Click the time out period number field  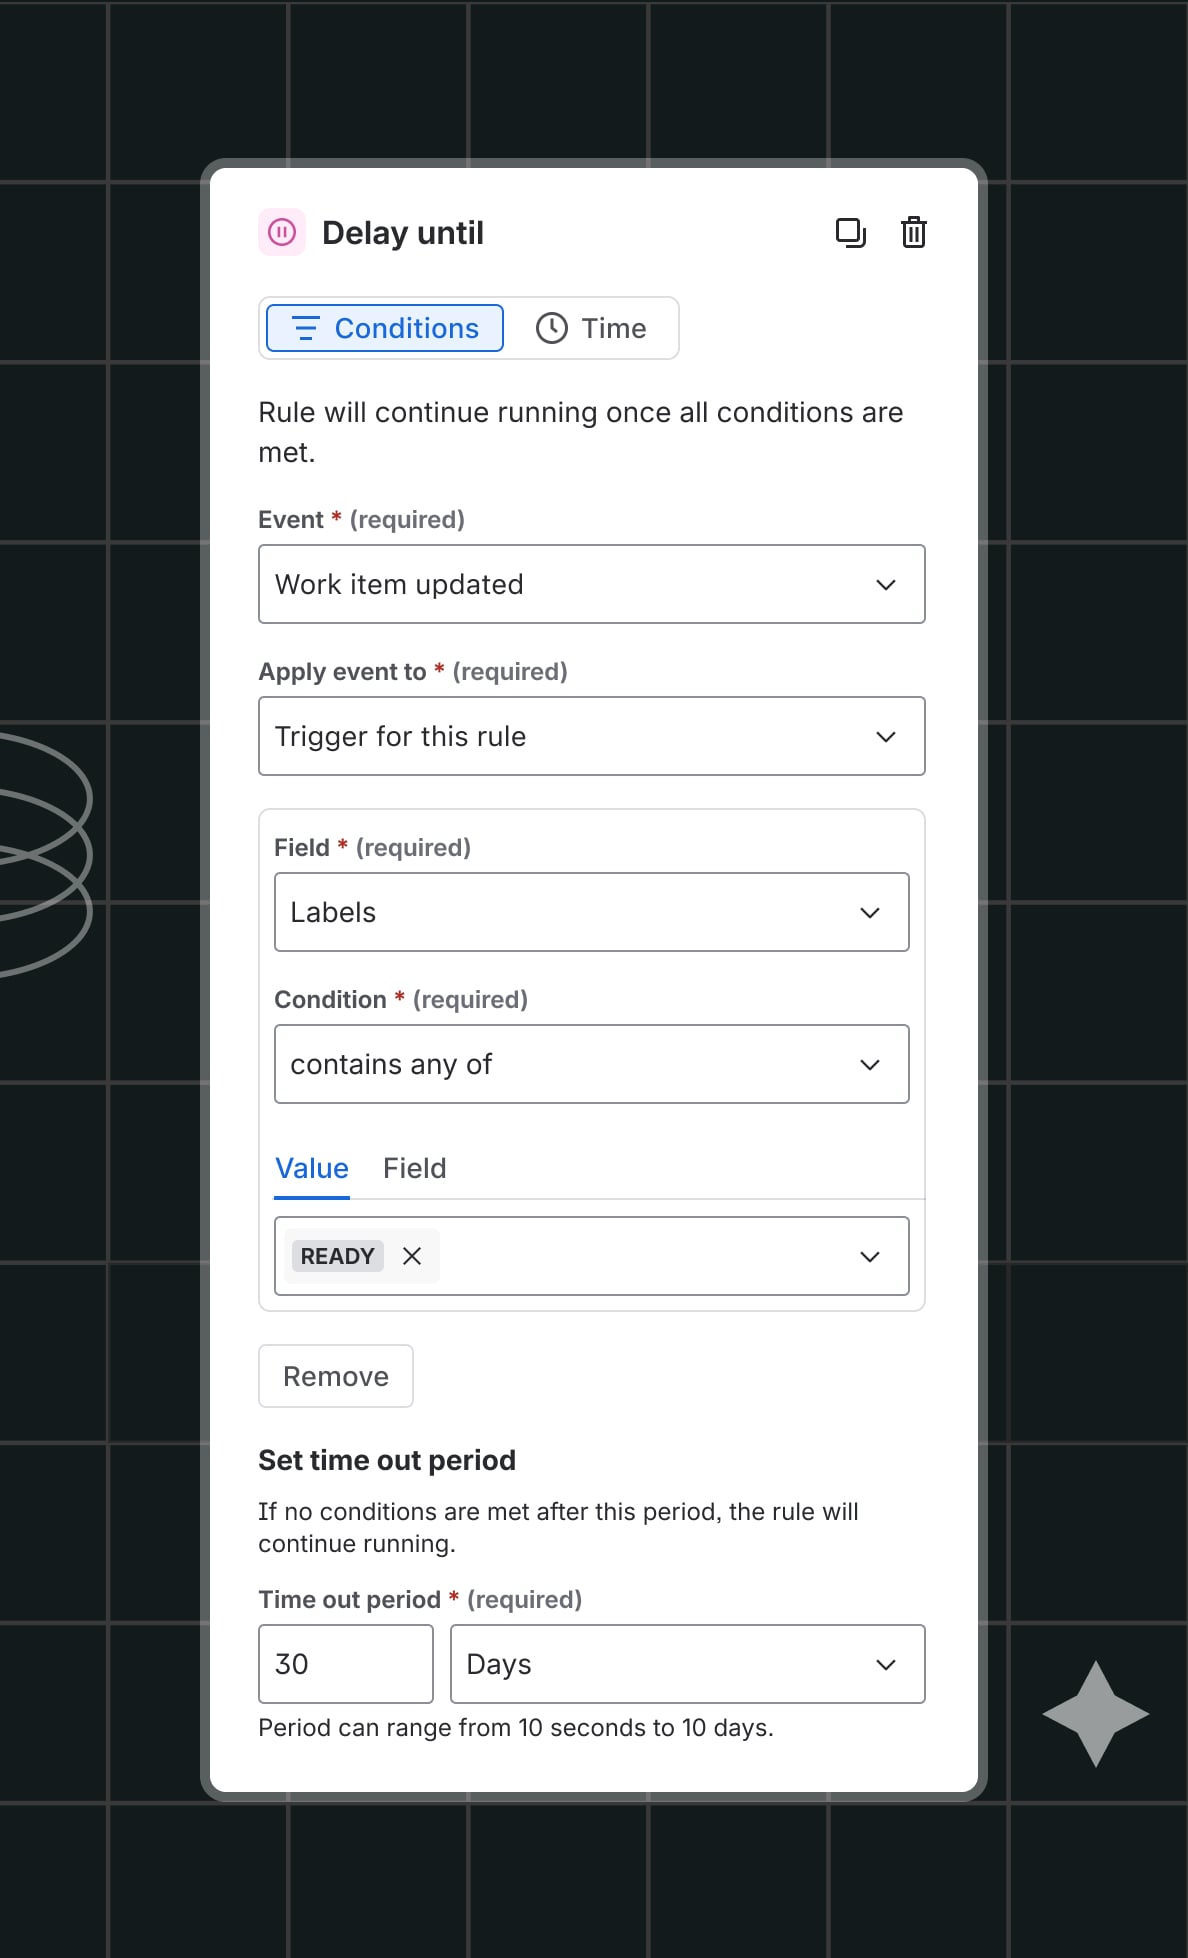click(346, 1664)
